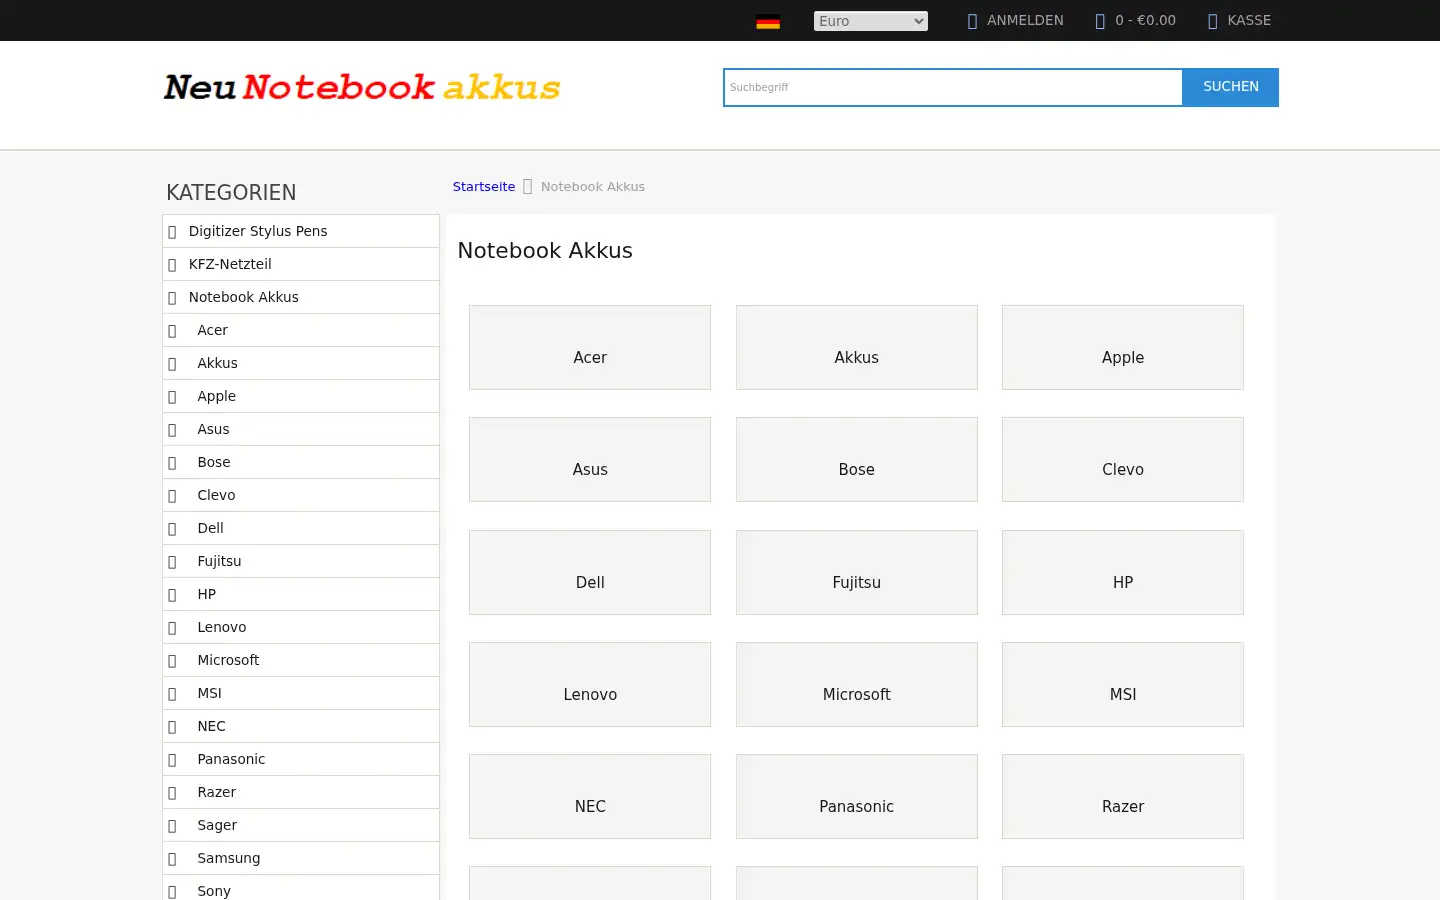This screenshot has height=900, width=1440.
Task: Open the Razer category tile
Action: point(1123,797)
